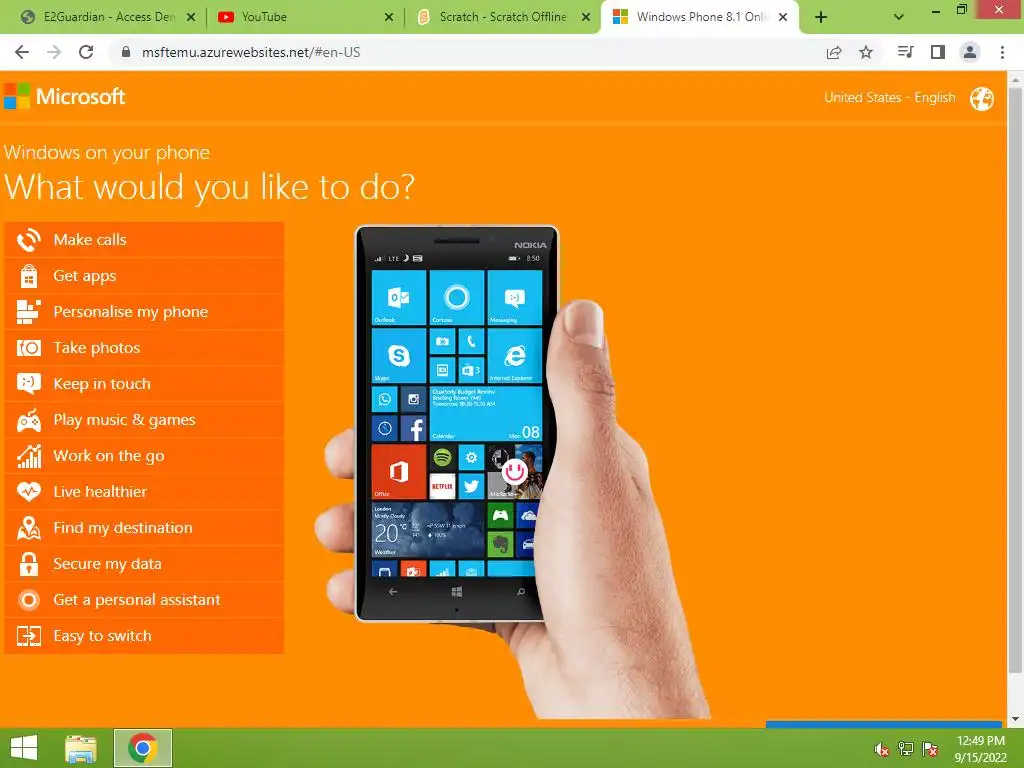
Task: Tap the Facebook tile on the phone
Action: [x=413, y=428]
